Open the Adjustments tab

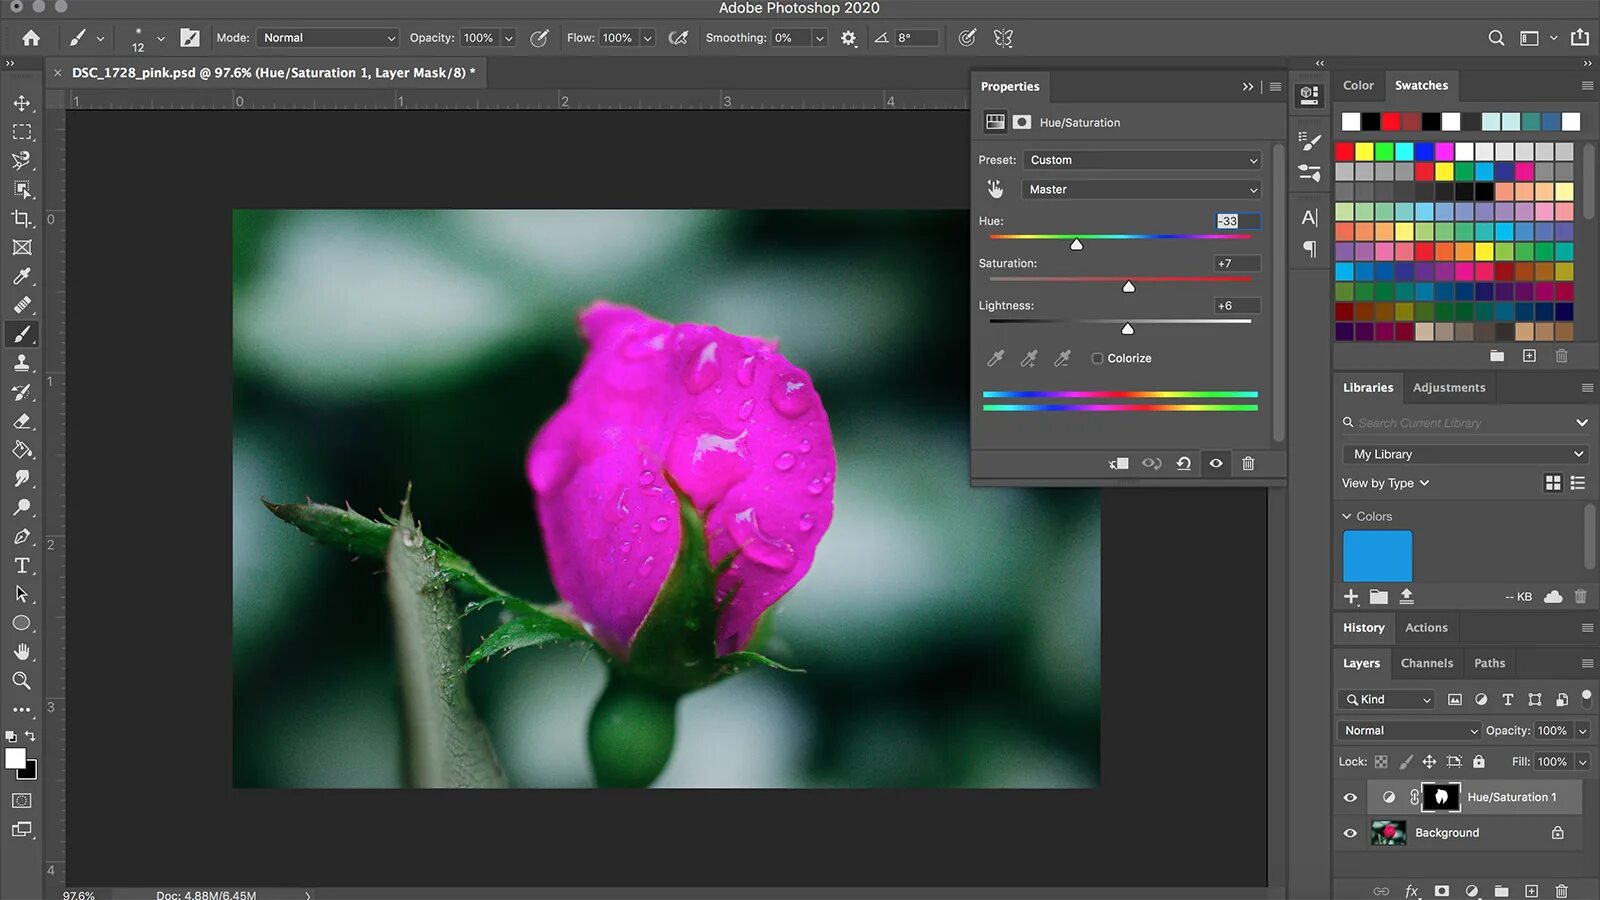click(x=1448, y=388)
